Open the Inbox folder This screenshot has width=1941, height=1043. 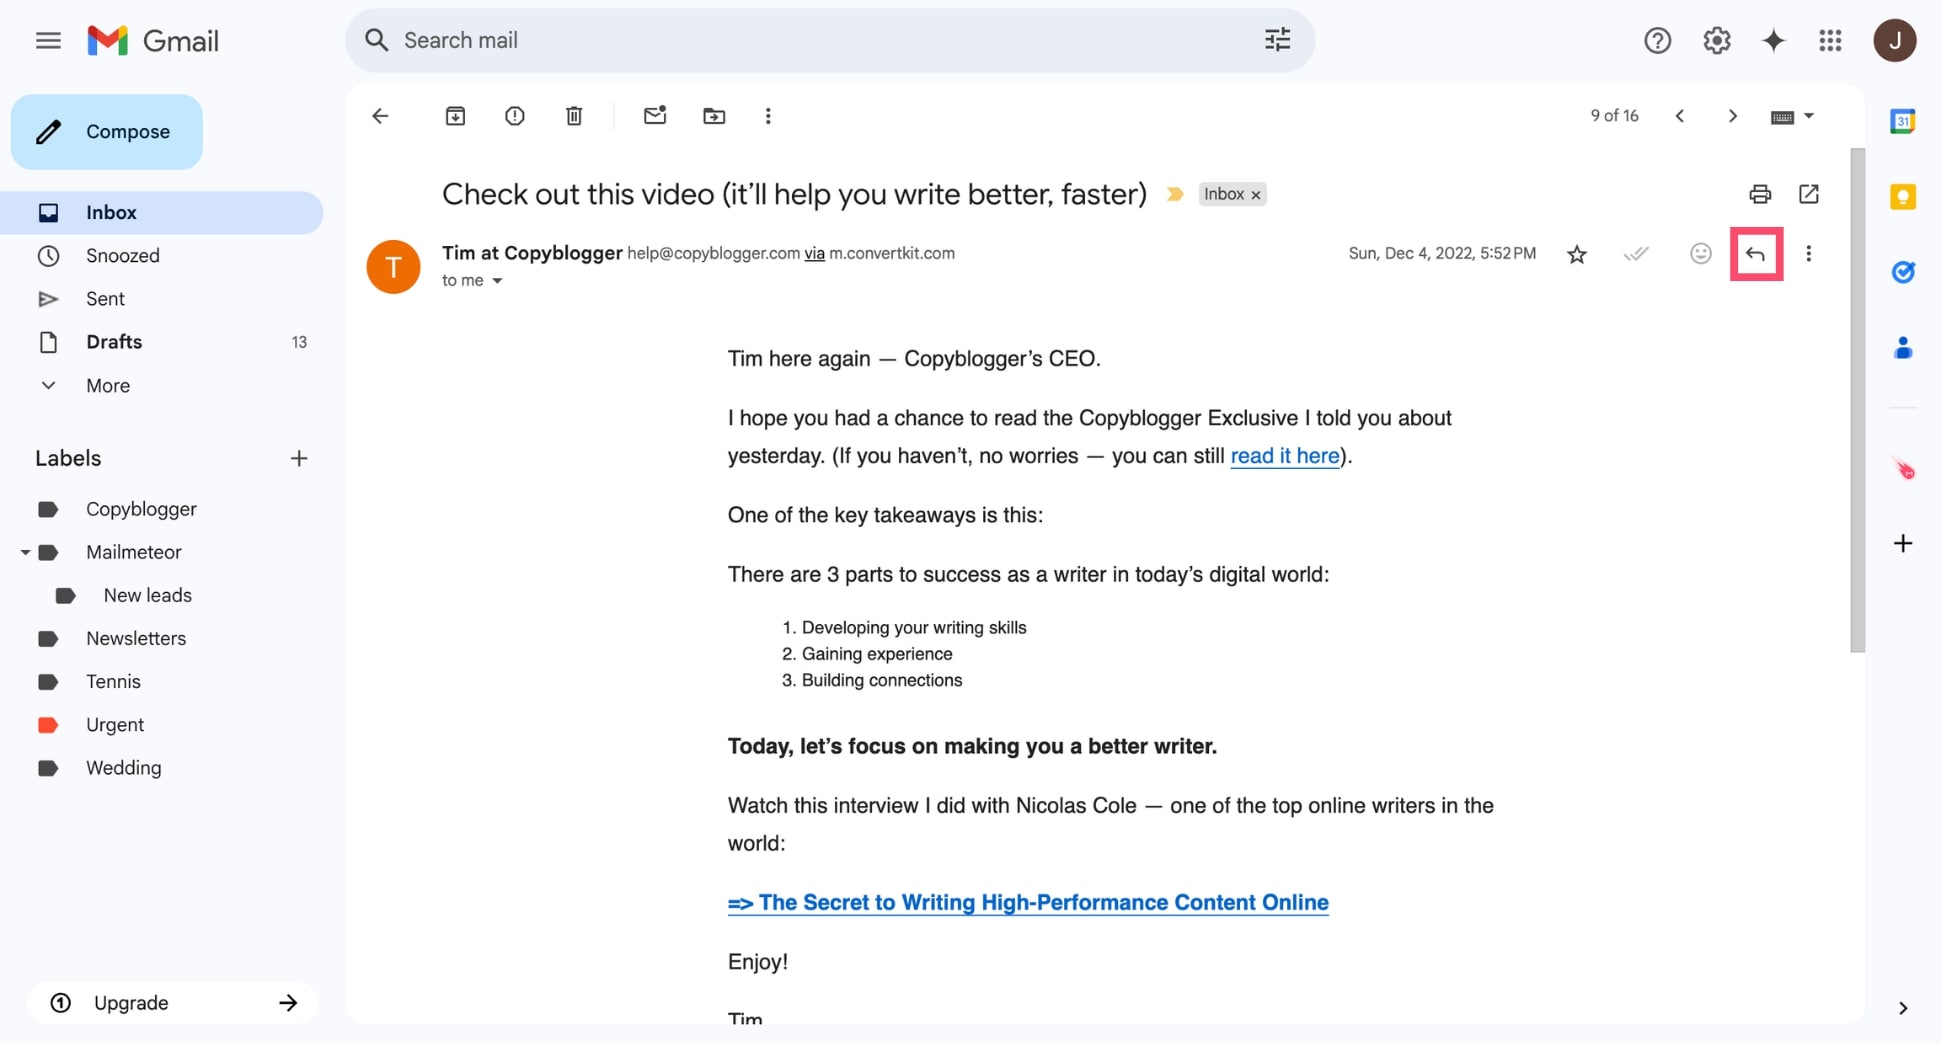tap(162, 213)
